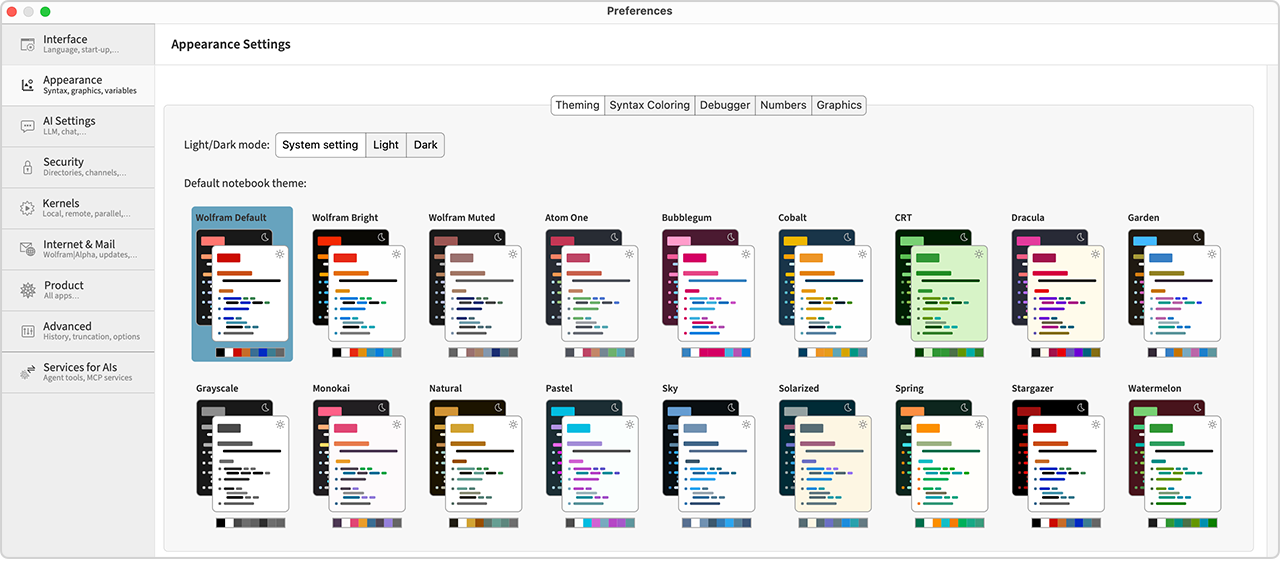Screen dimensions: 1280x561
Task: Click the moon icon on Cobalt dark preview
Action: click(x=848, y=237)
